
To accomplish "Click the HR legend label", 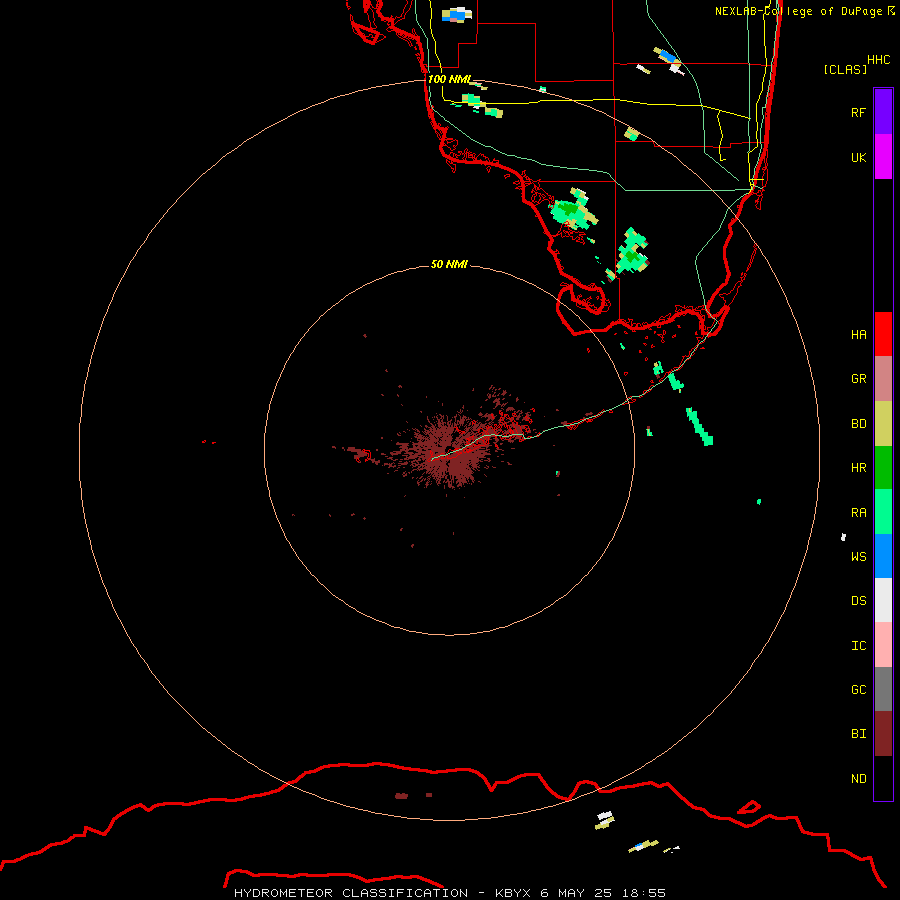I will (858, 468).
